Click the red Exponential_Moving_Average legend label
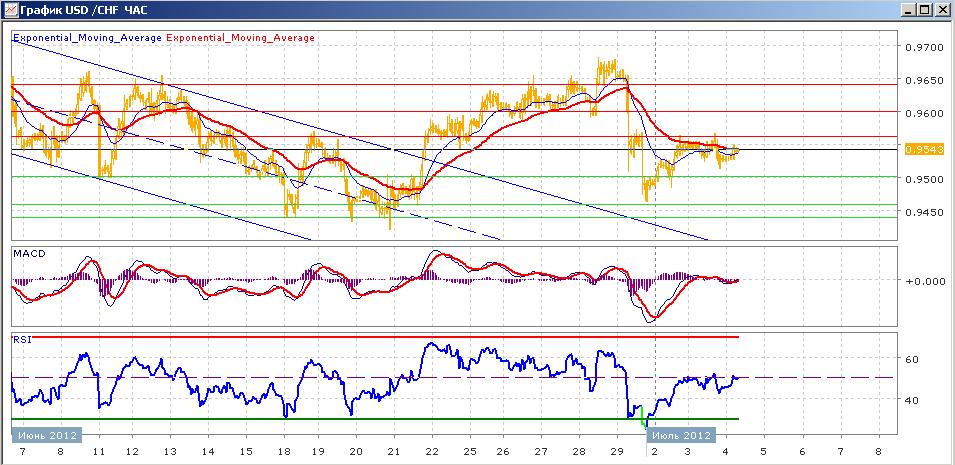Screen dimensions: 955x465 (x=240, y=38)
